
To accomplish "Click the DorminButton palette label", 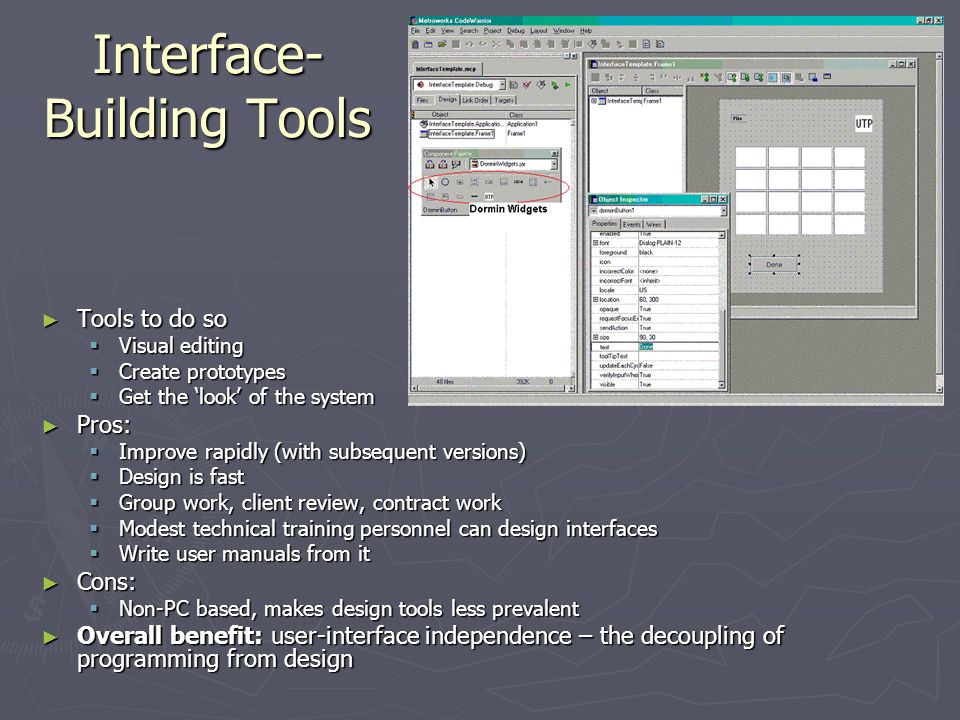I will [x=440, y=210].
